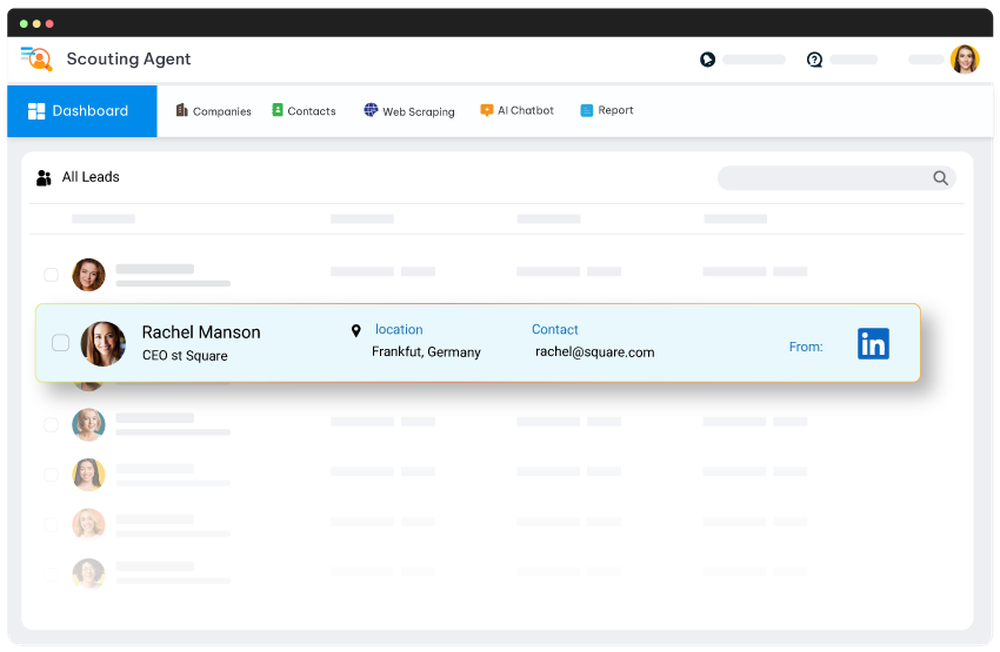Image resolution: width=1000 pixels, height=652 pixels.
Task: Click the location pin icon
Action: (x=356, y=330)
